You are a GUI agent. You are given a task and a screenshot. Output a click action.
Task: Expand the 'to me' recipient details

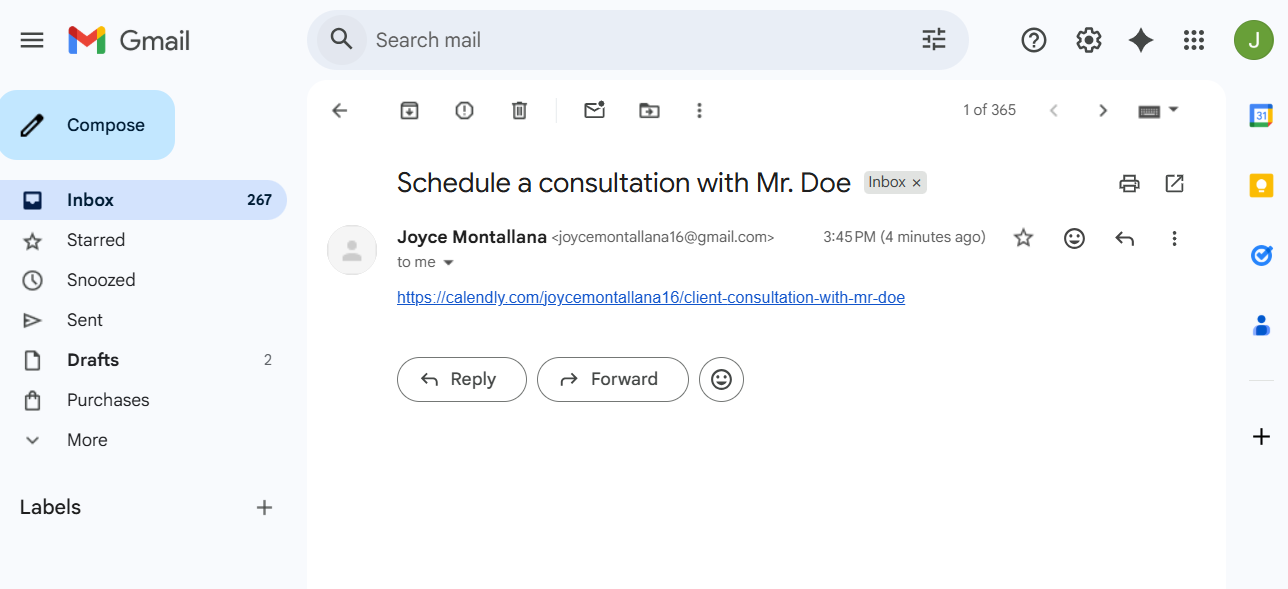coord(448,263)
